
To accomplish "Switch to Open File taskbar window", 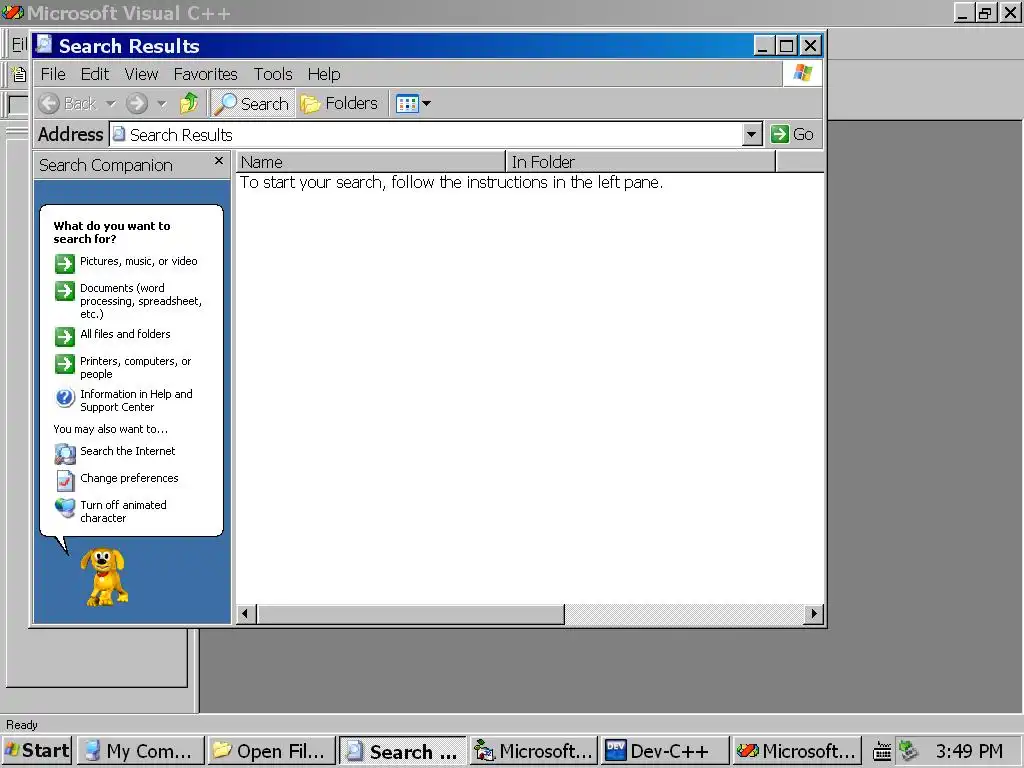I will pyautogui.click(x=271, y=751).
